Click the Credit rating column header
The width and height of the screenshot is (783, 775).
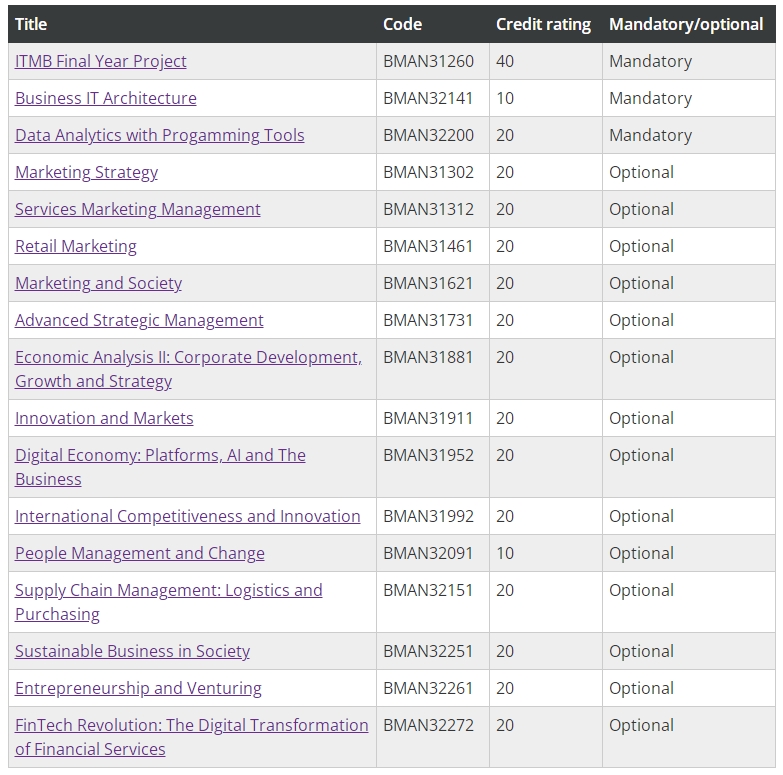(543, 24)
